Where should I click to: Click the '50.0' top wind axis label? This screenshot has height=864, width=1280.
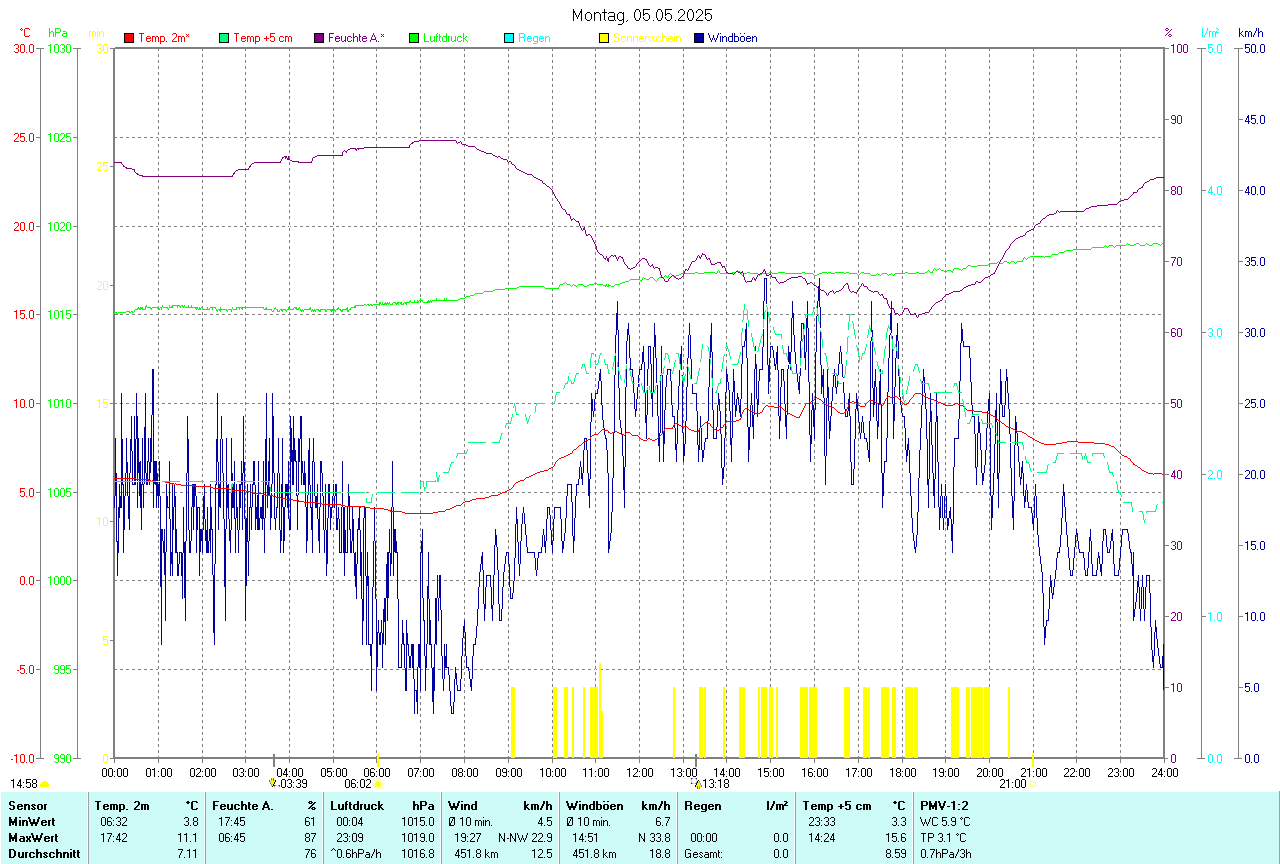1254,48
